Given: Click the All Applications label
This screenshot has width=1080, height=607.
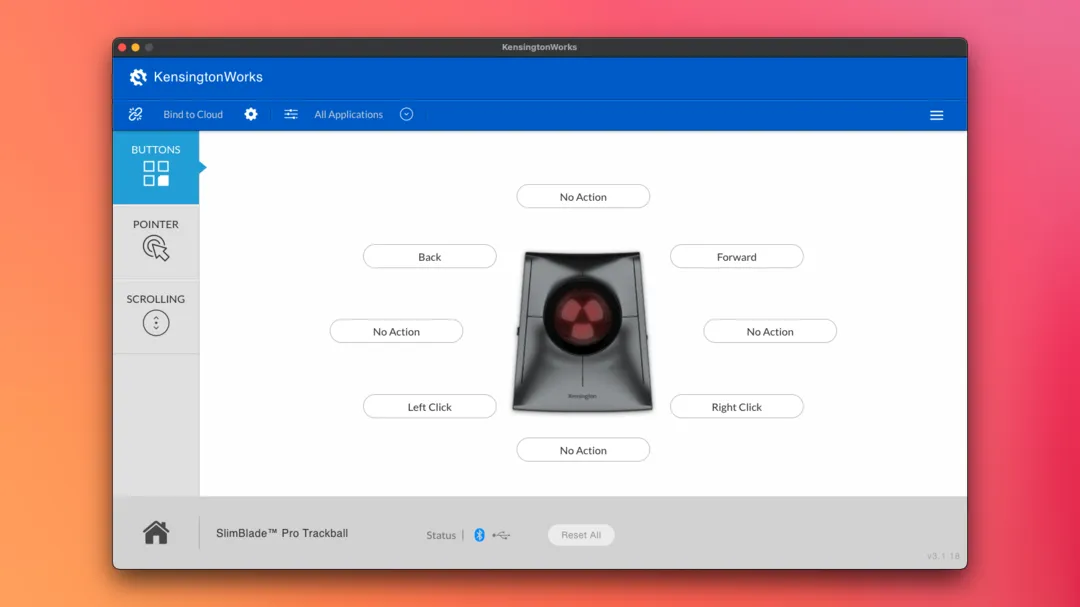Looking at the screenshot, I should [x=349, y=114].
